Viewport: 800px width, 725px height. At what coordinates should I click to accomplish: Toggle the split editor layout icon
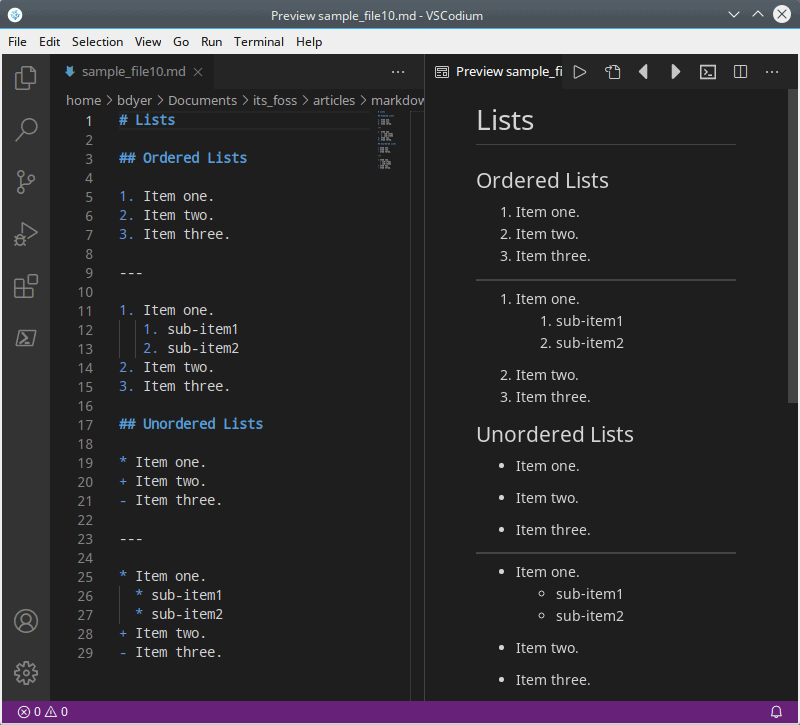(x=739, y=71)
